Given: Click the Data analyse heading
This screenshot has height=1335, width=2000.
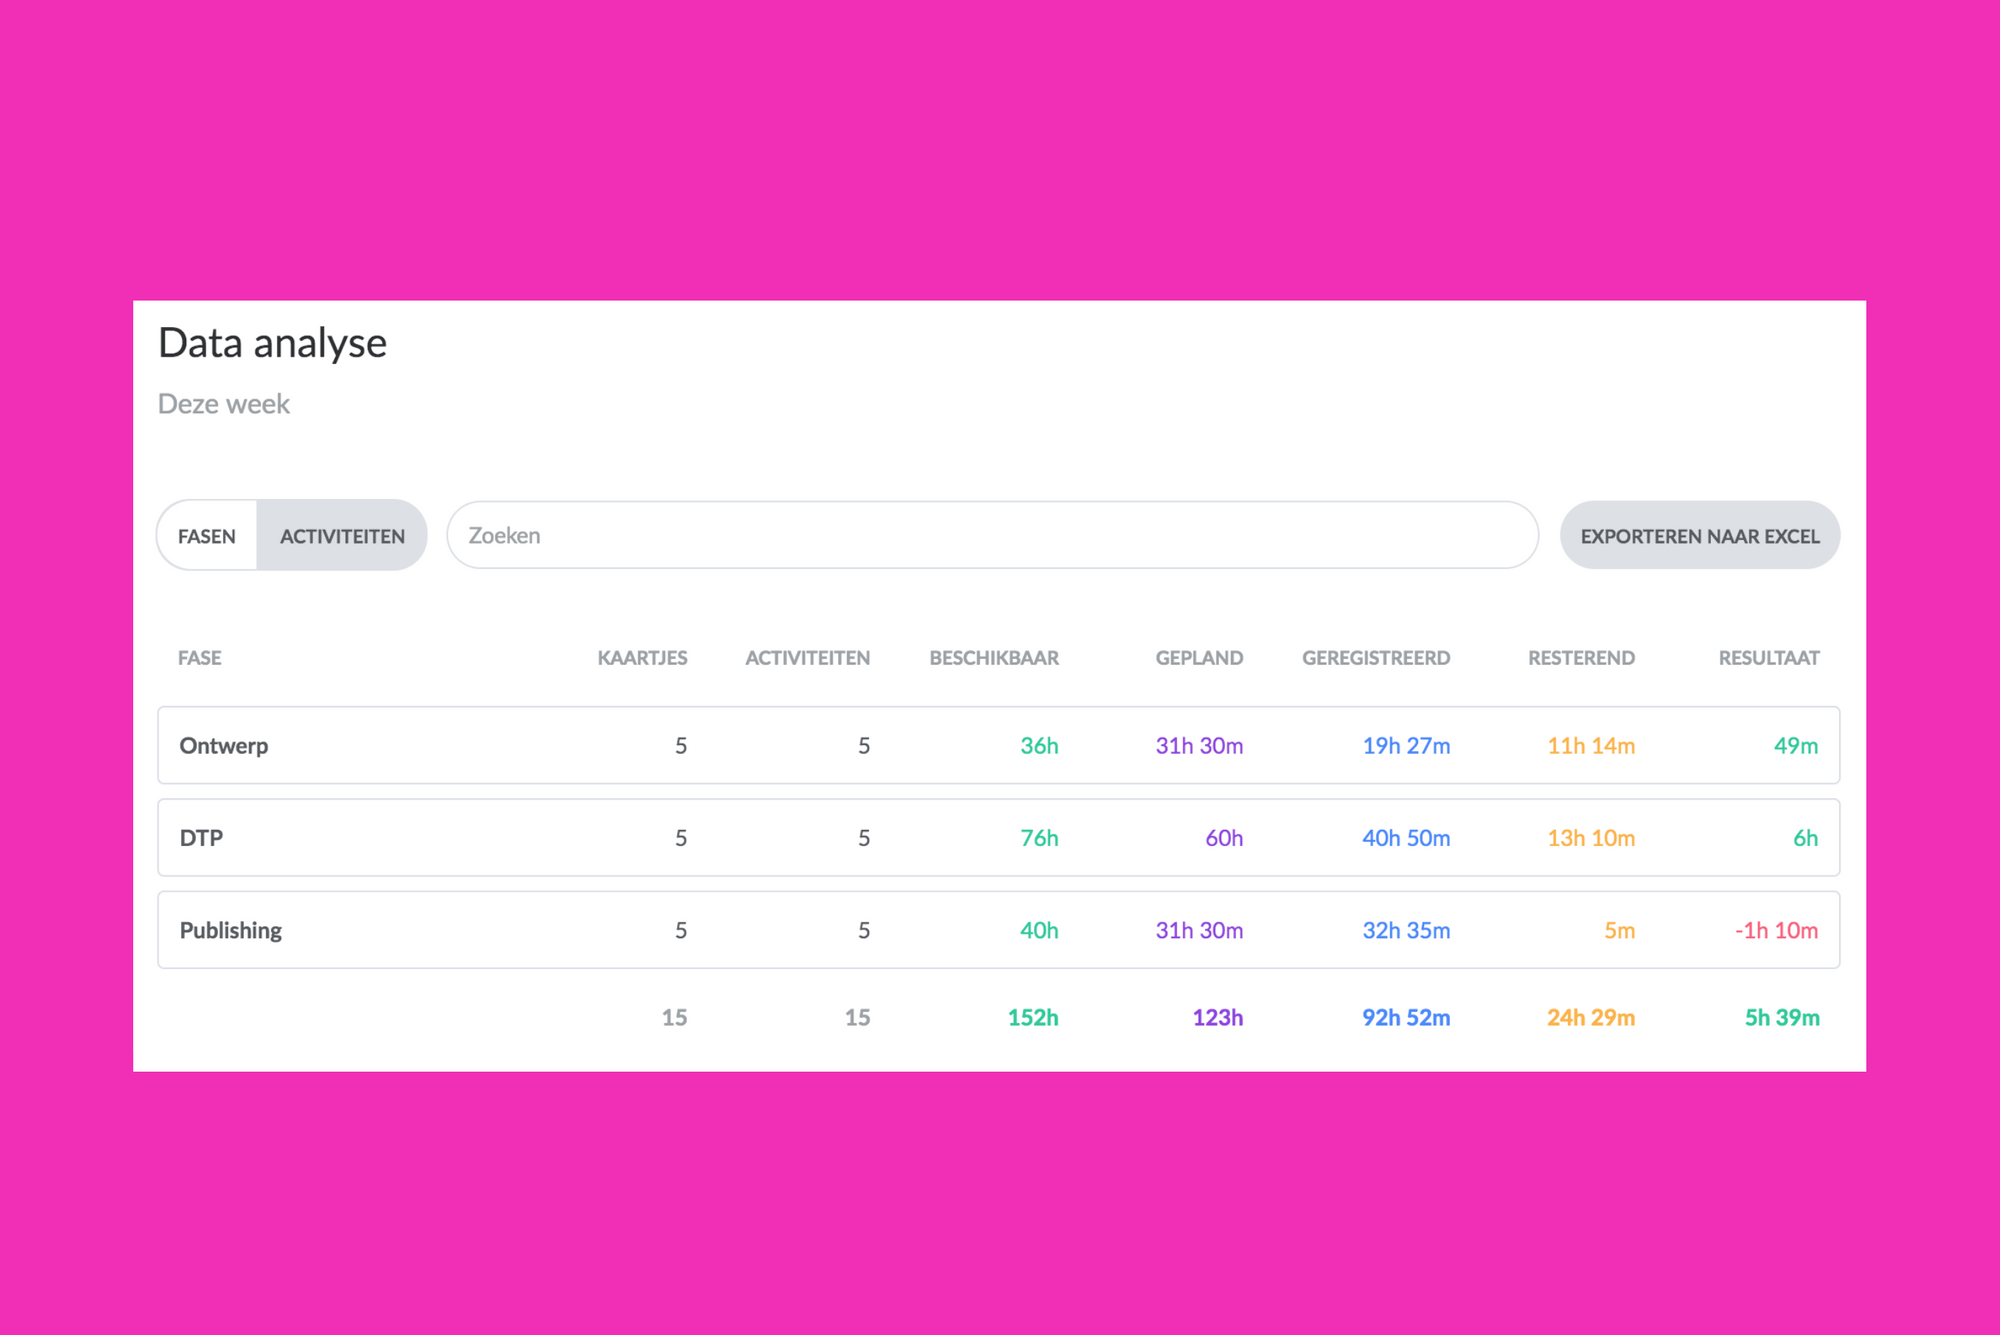Looking at the screenshot, I should (272, 343).
